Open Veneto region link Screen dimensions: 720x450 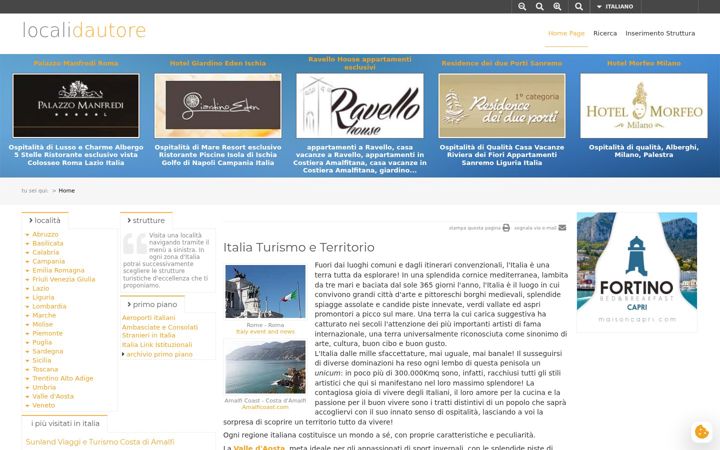(44, 405)
